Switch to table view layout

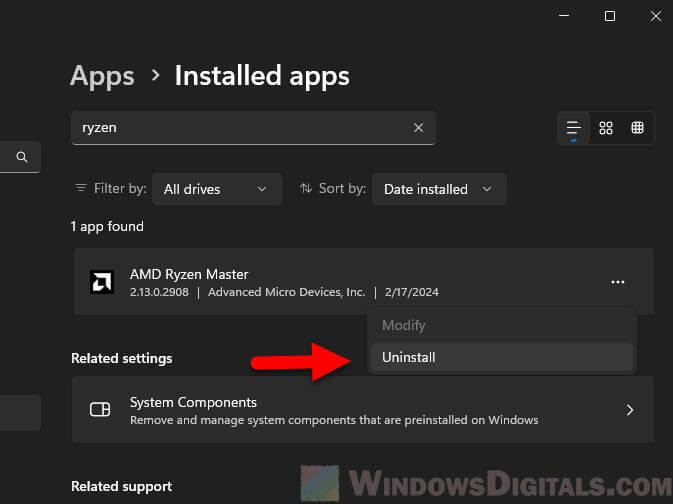click(x=637, y=128)
